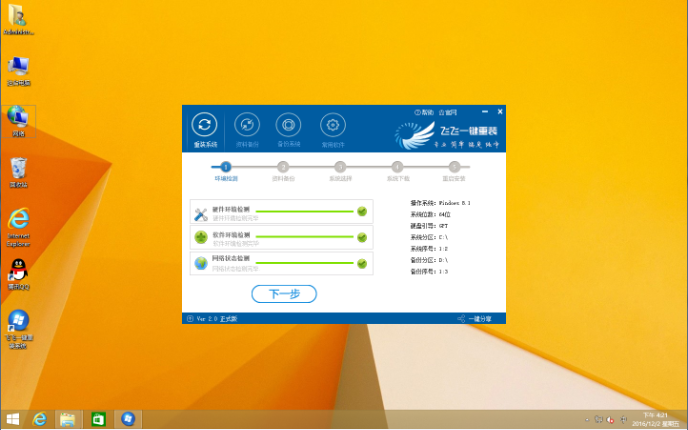Click the 重装系统 reinstall system icon
The height and width of the screenshot is (430, 688).
click(x=204, y=126)
